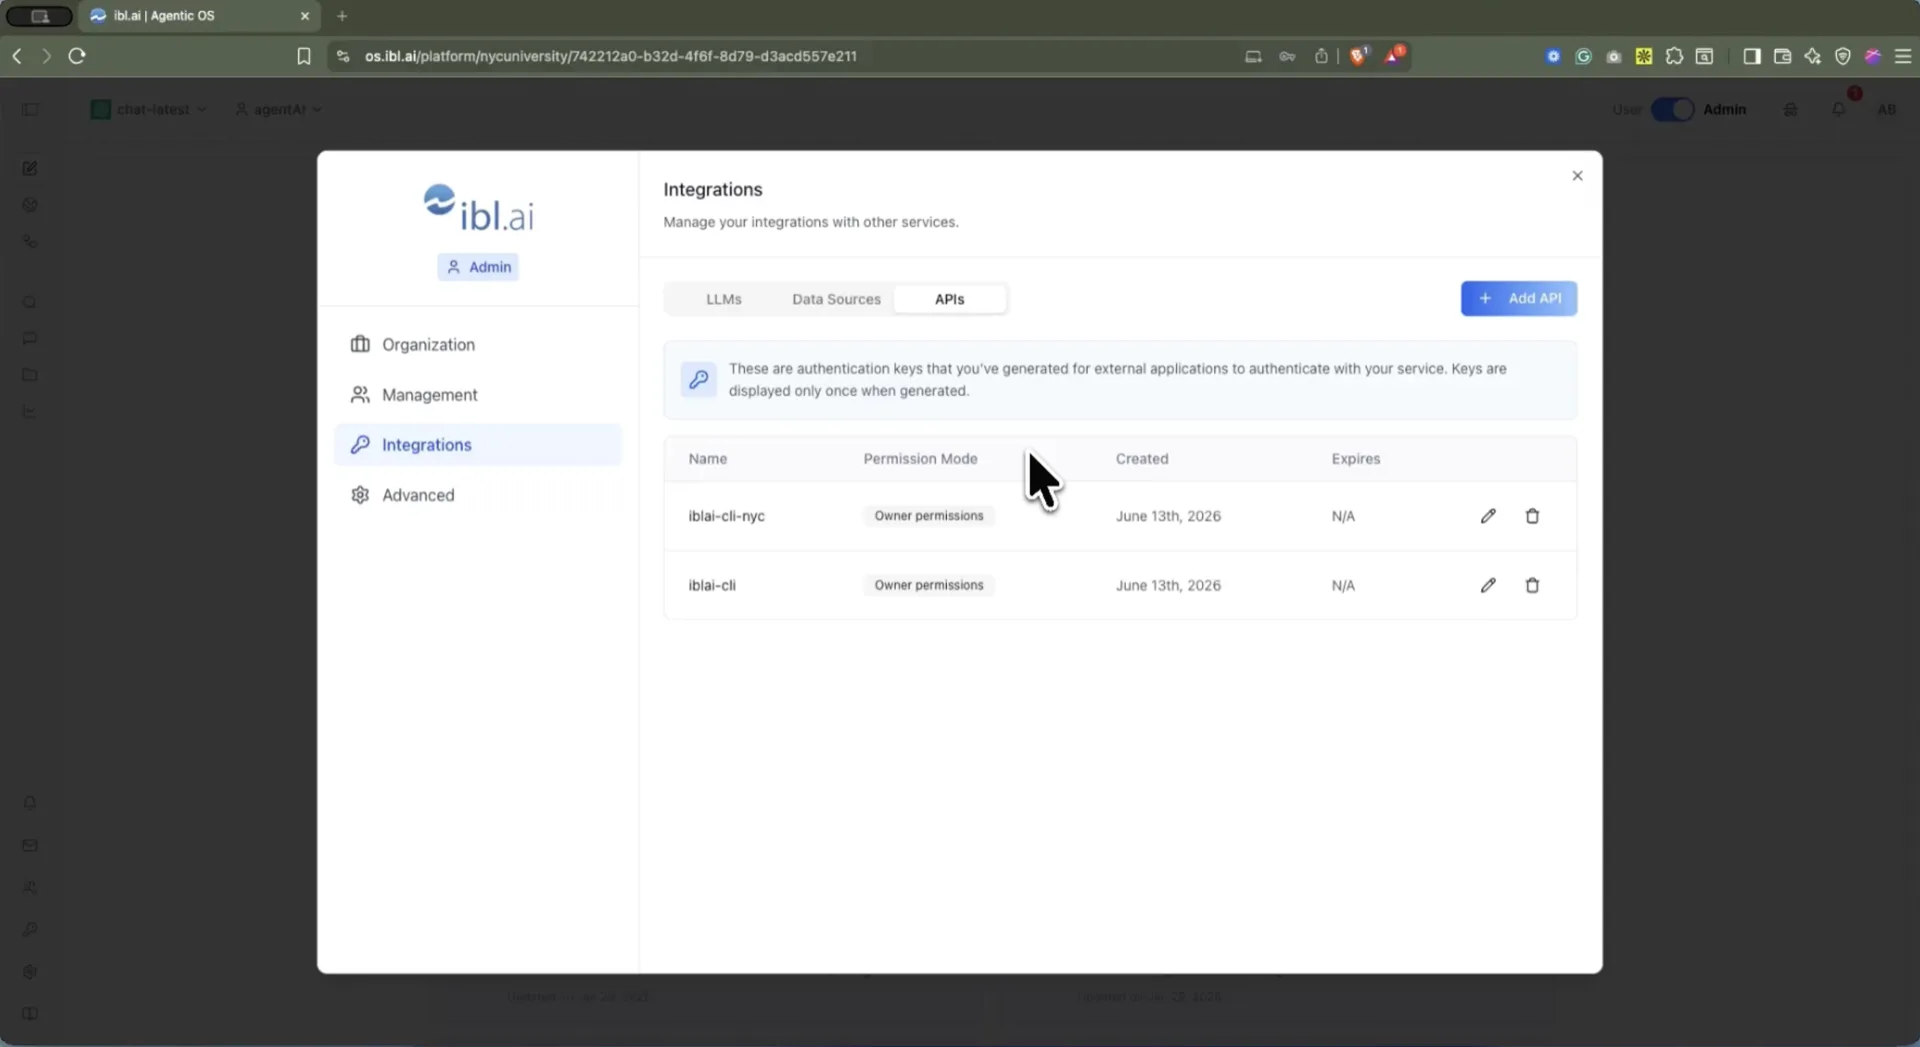Switch the User/Admin toggle
Viewport: 1920px width, 1047px height.
[1672, 109]
